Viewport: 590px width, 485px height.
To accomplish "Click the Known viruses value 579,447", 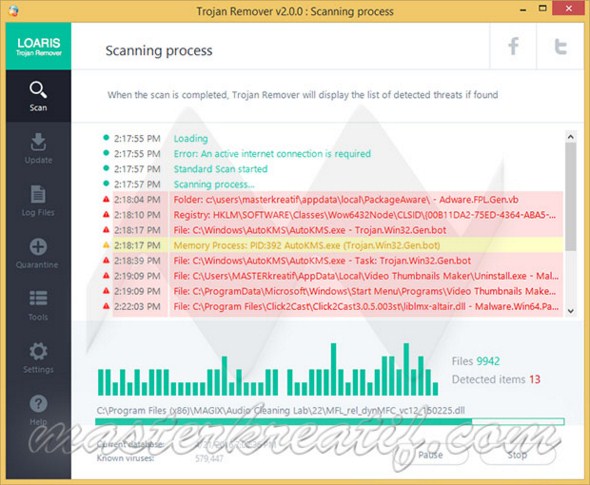I will pos(209,459).
